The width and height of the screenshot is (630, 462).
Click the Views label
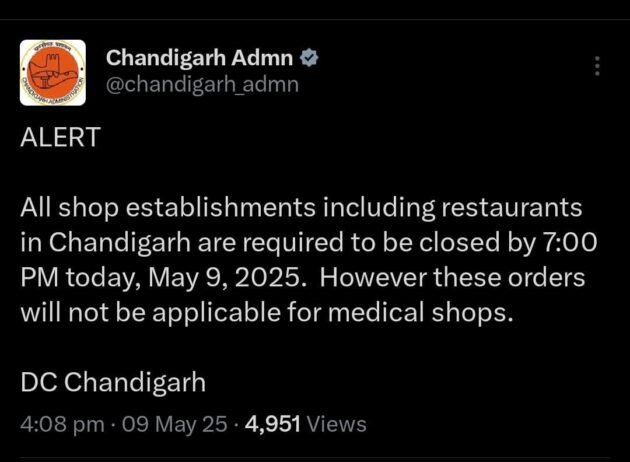click(337, 424)
